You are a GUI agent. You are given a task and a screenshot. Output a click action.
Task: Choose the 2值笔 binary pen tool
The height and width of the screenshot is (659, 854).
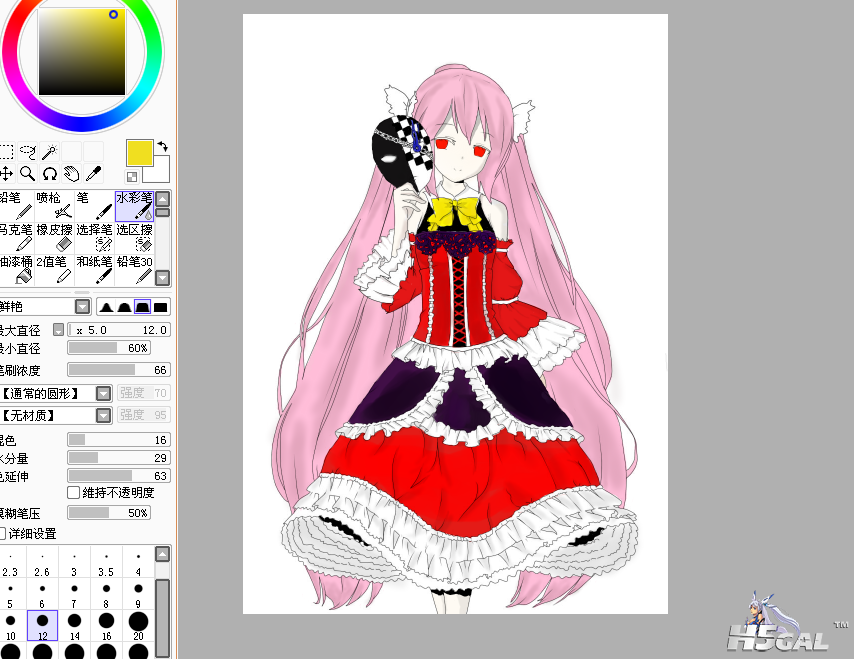[x=55, y=269]
